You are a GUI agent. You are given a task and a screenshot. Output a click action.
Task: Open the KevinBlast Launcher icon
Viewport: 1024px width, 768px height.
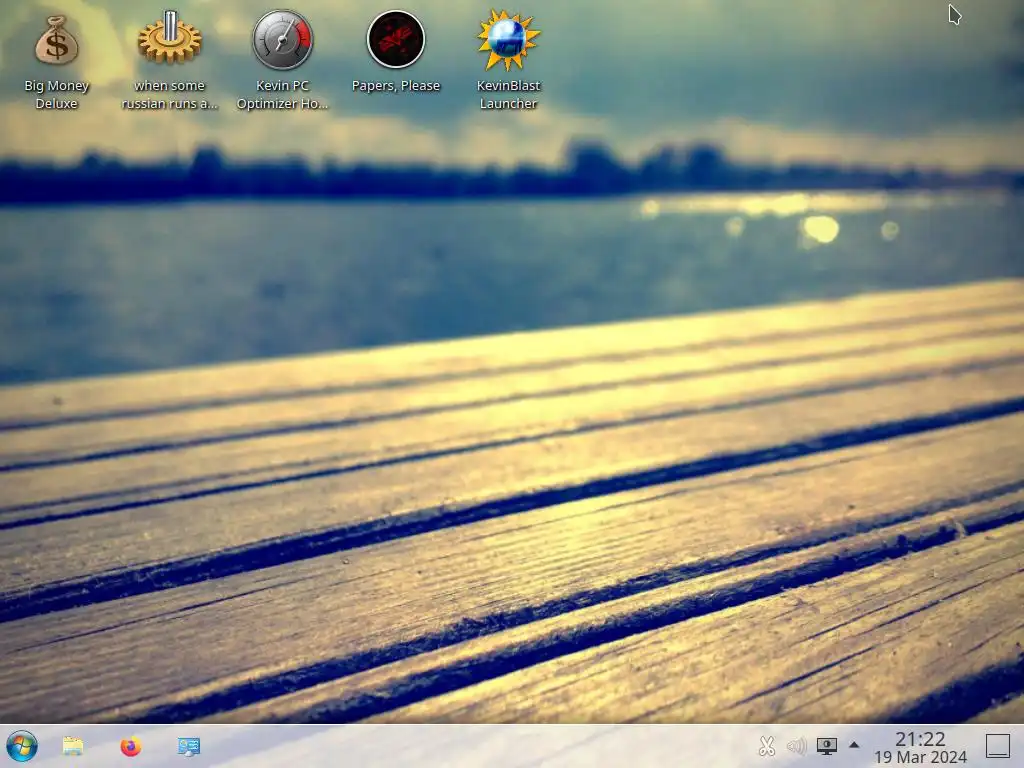coord(508,40)
